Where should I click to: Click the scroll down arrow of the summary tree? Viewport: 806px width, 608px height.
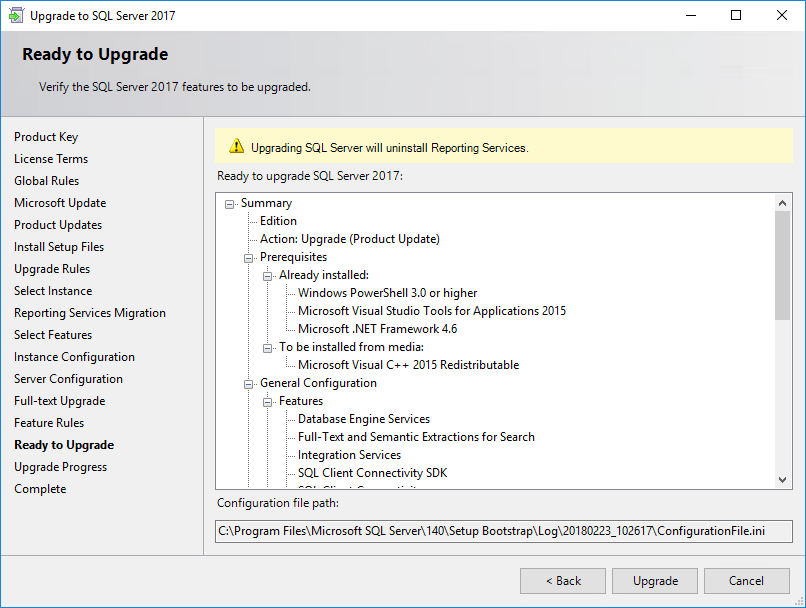coord(782,480)
